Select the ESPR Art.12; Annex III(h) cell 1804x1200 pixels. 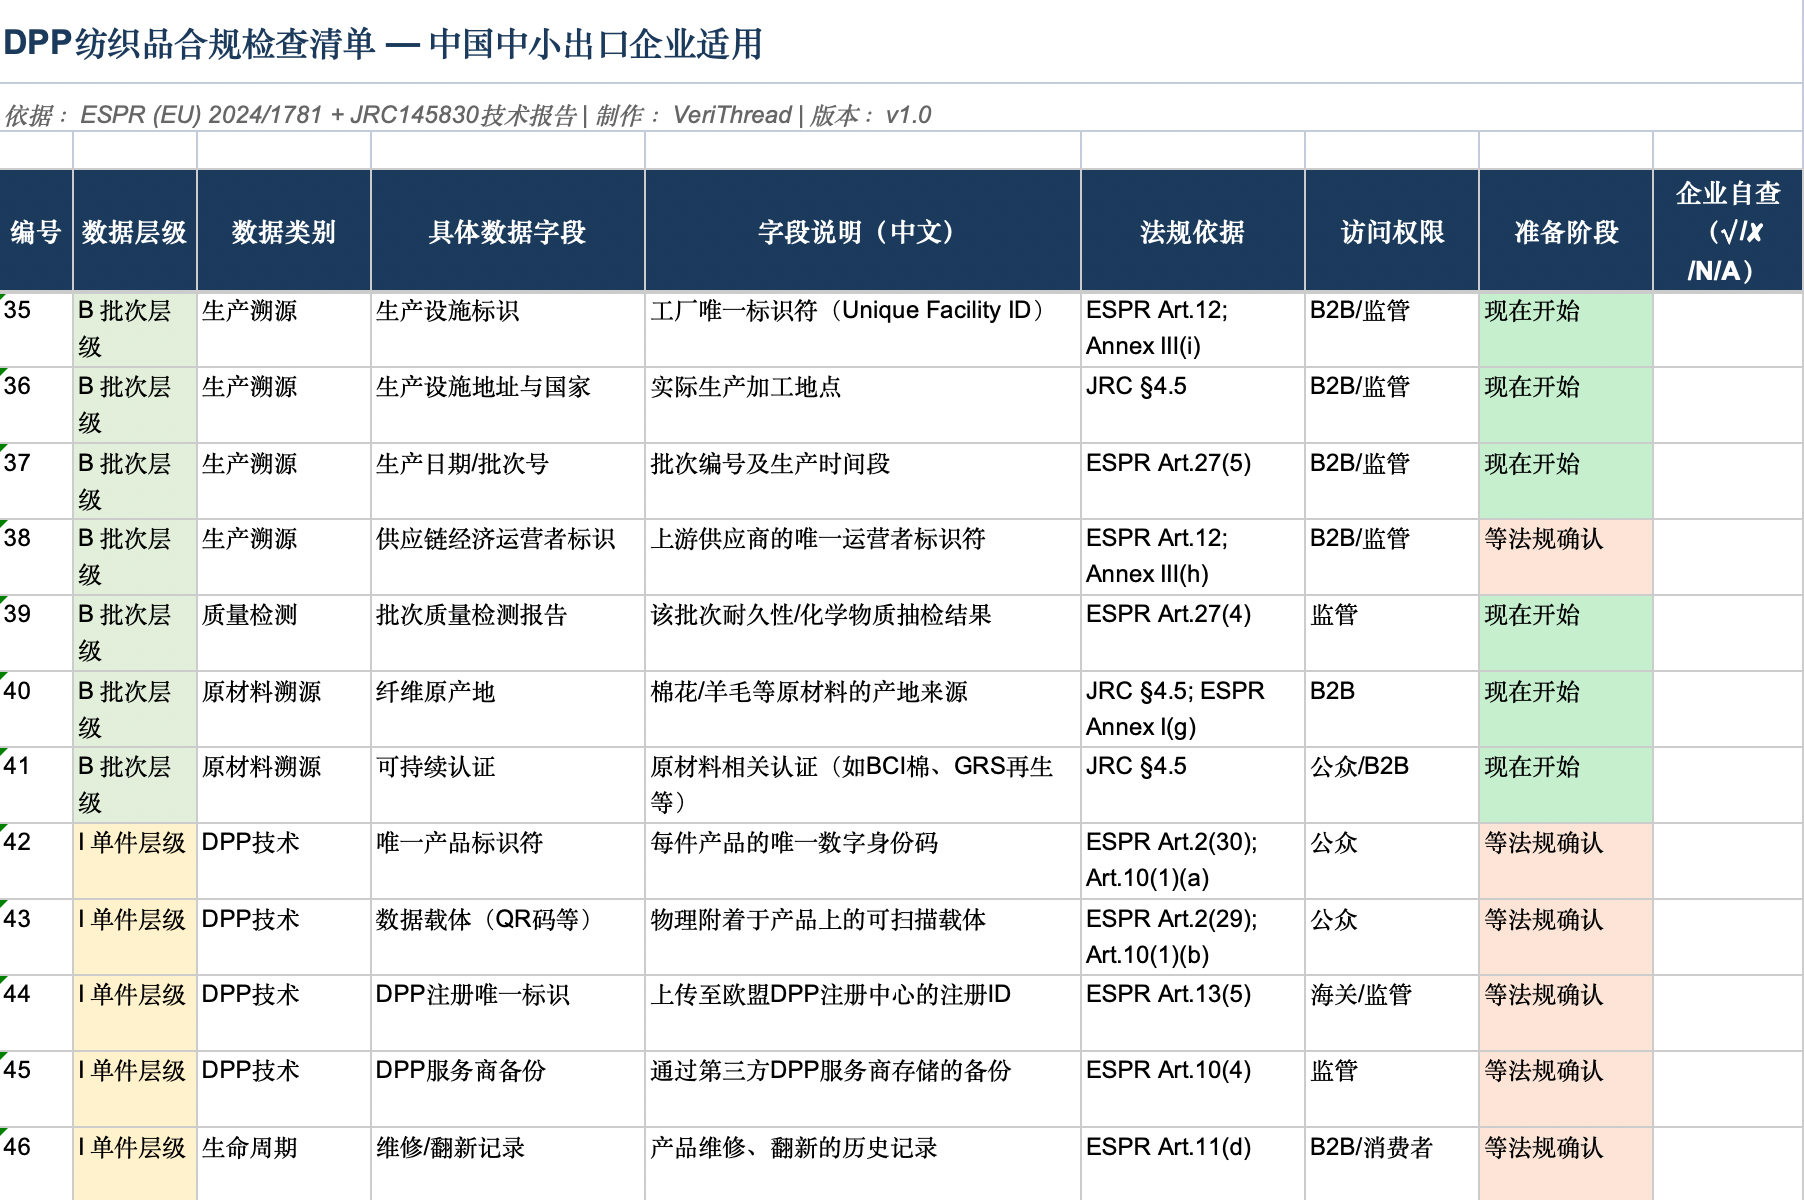(x=1193, y=557)
